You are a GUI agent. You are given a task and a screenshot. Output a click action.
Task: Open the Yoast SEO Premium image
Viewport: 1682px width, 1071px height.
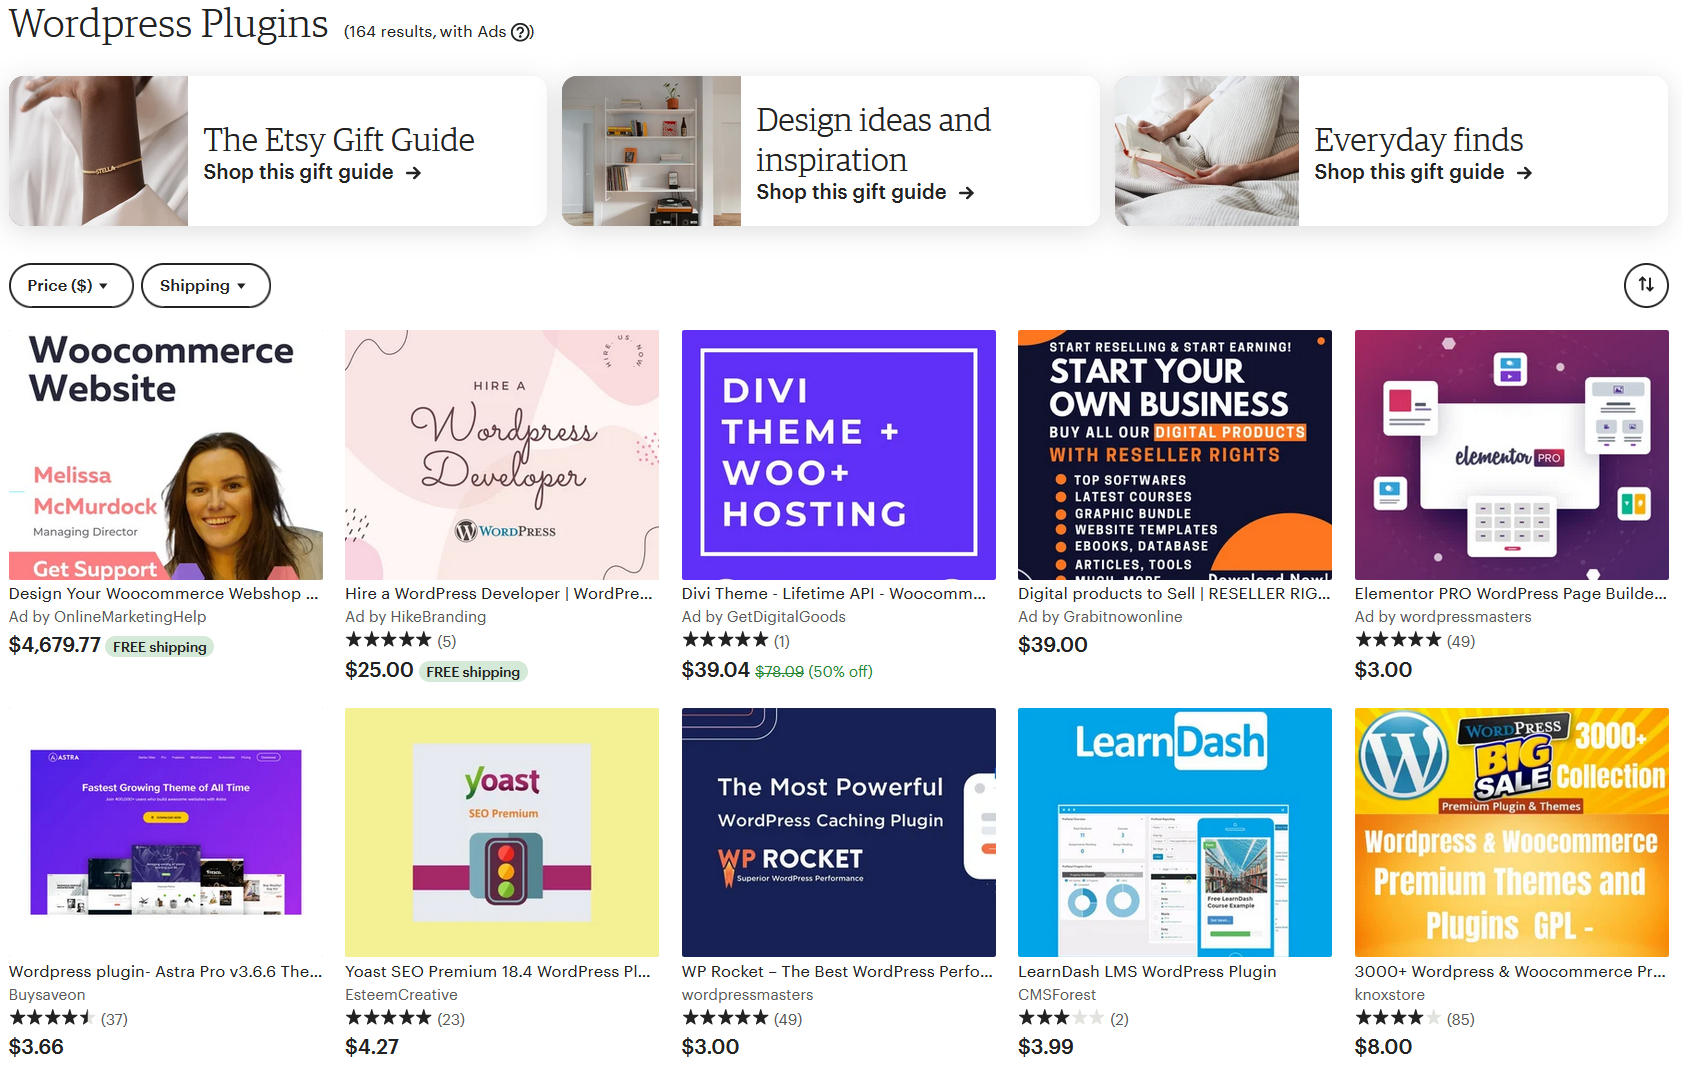point(502,832)
